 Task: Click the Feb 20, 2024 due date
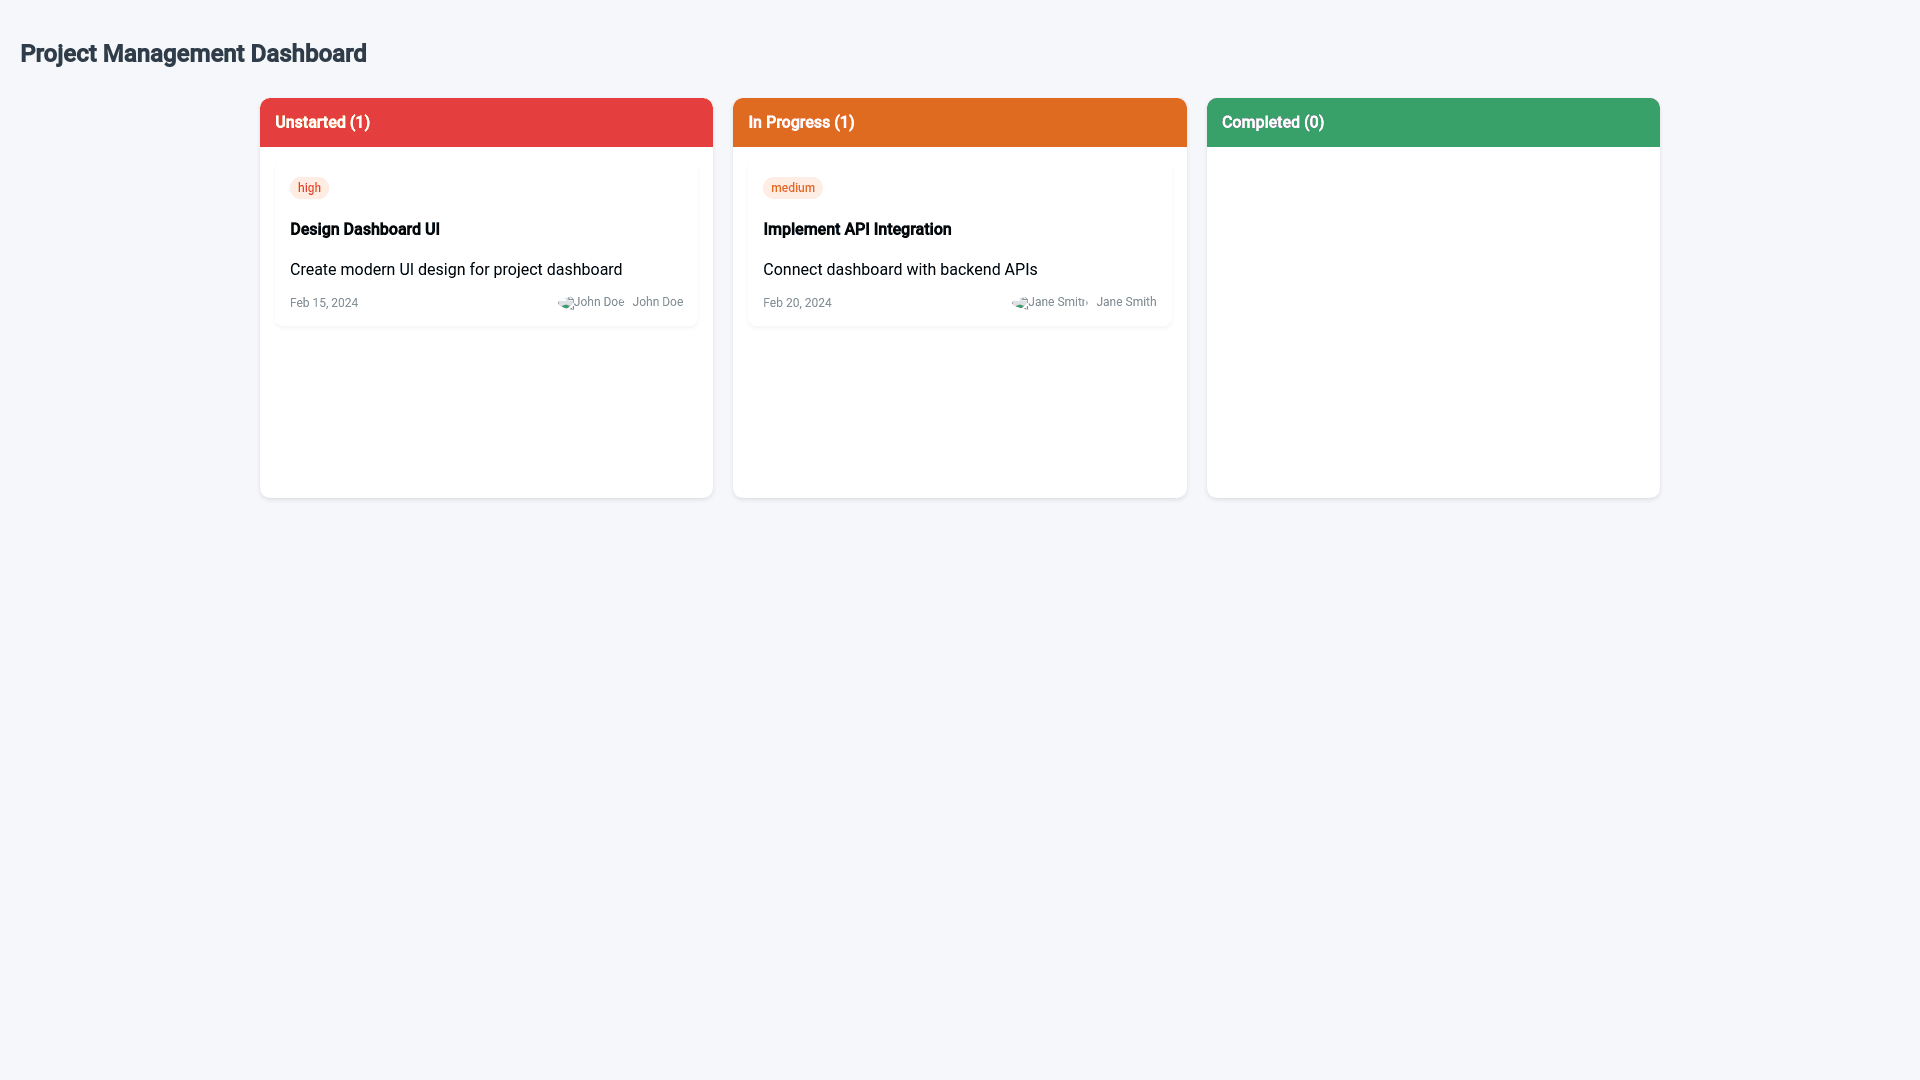[797, 303]
